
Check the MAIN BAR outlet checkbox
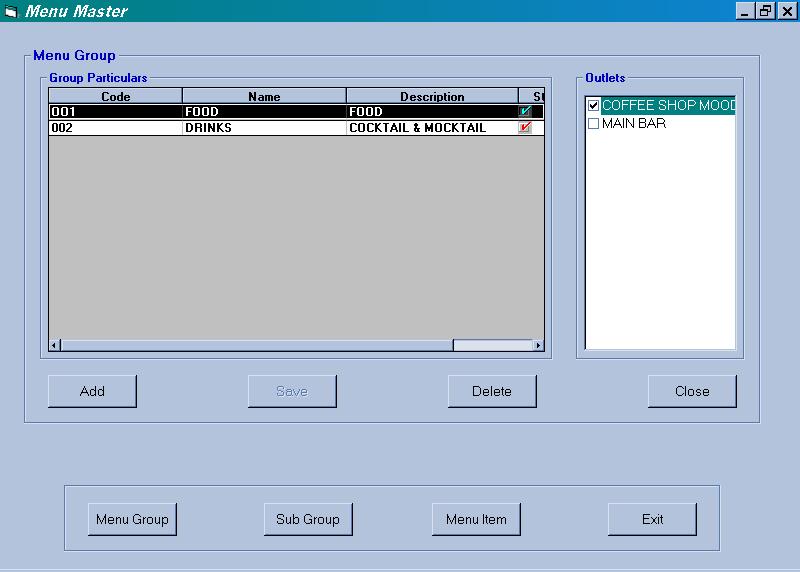coord(593,123)
